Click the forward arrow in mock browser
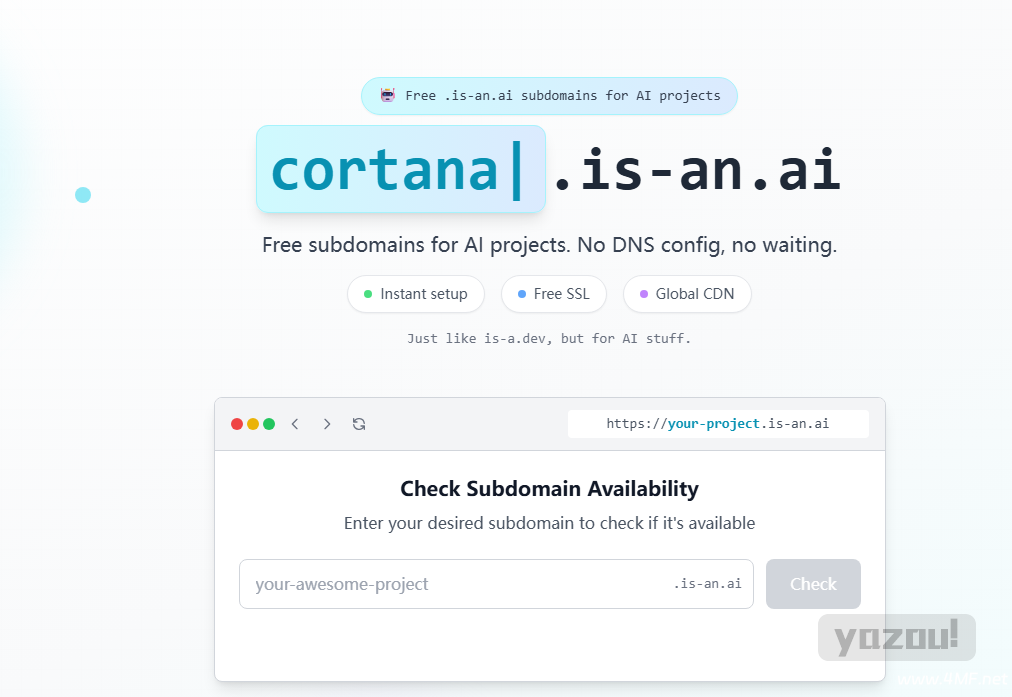 click(x=327, y=424)
